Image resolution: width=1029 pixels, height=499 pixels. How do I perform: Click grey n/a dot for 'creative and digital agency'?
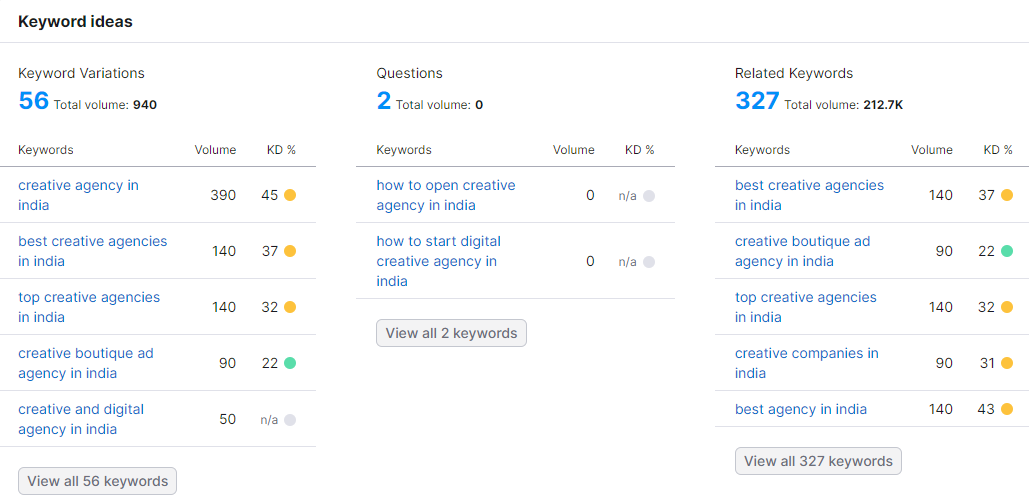coord(290,420)
